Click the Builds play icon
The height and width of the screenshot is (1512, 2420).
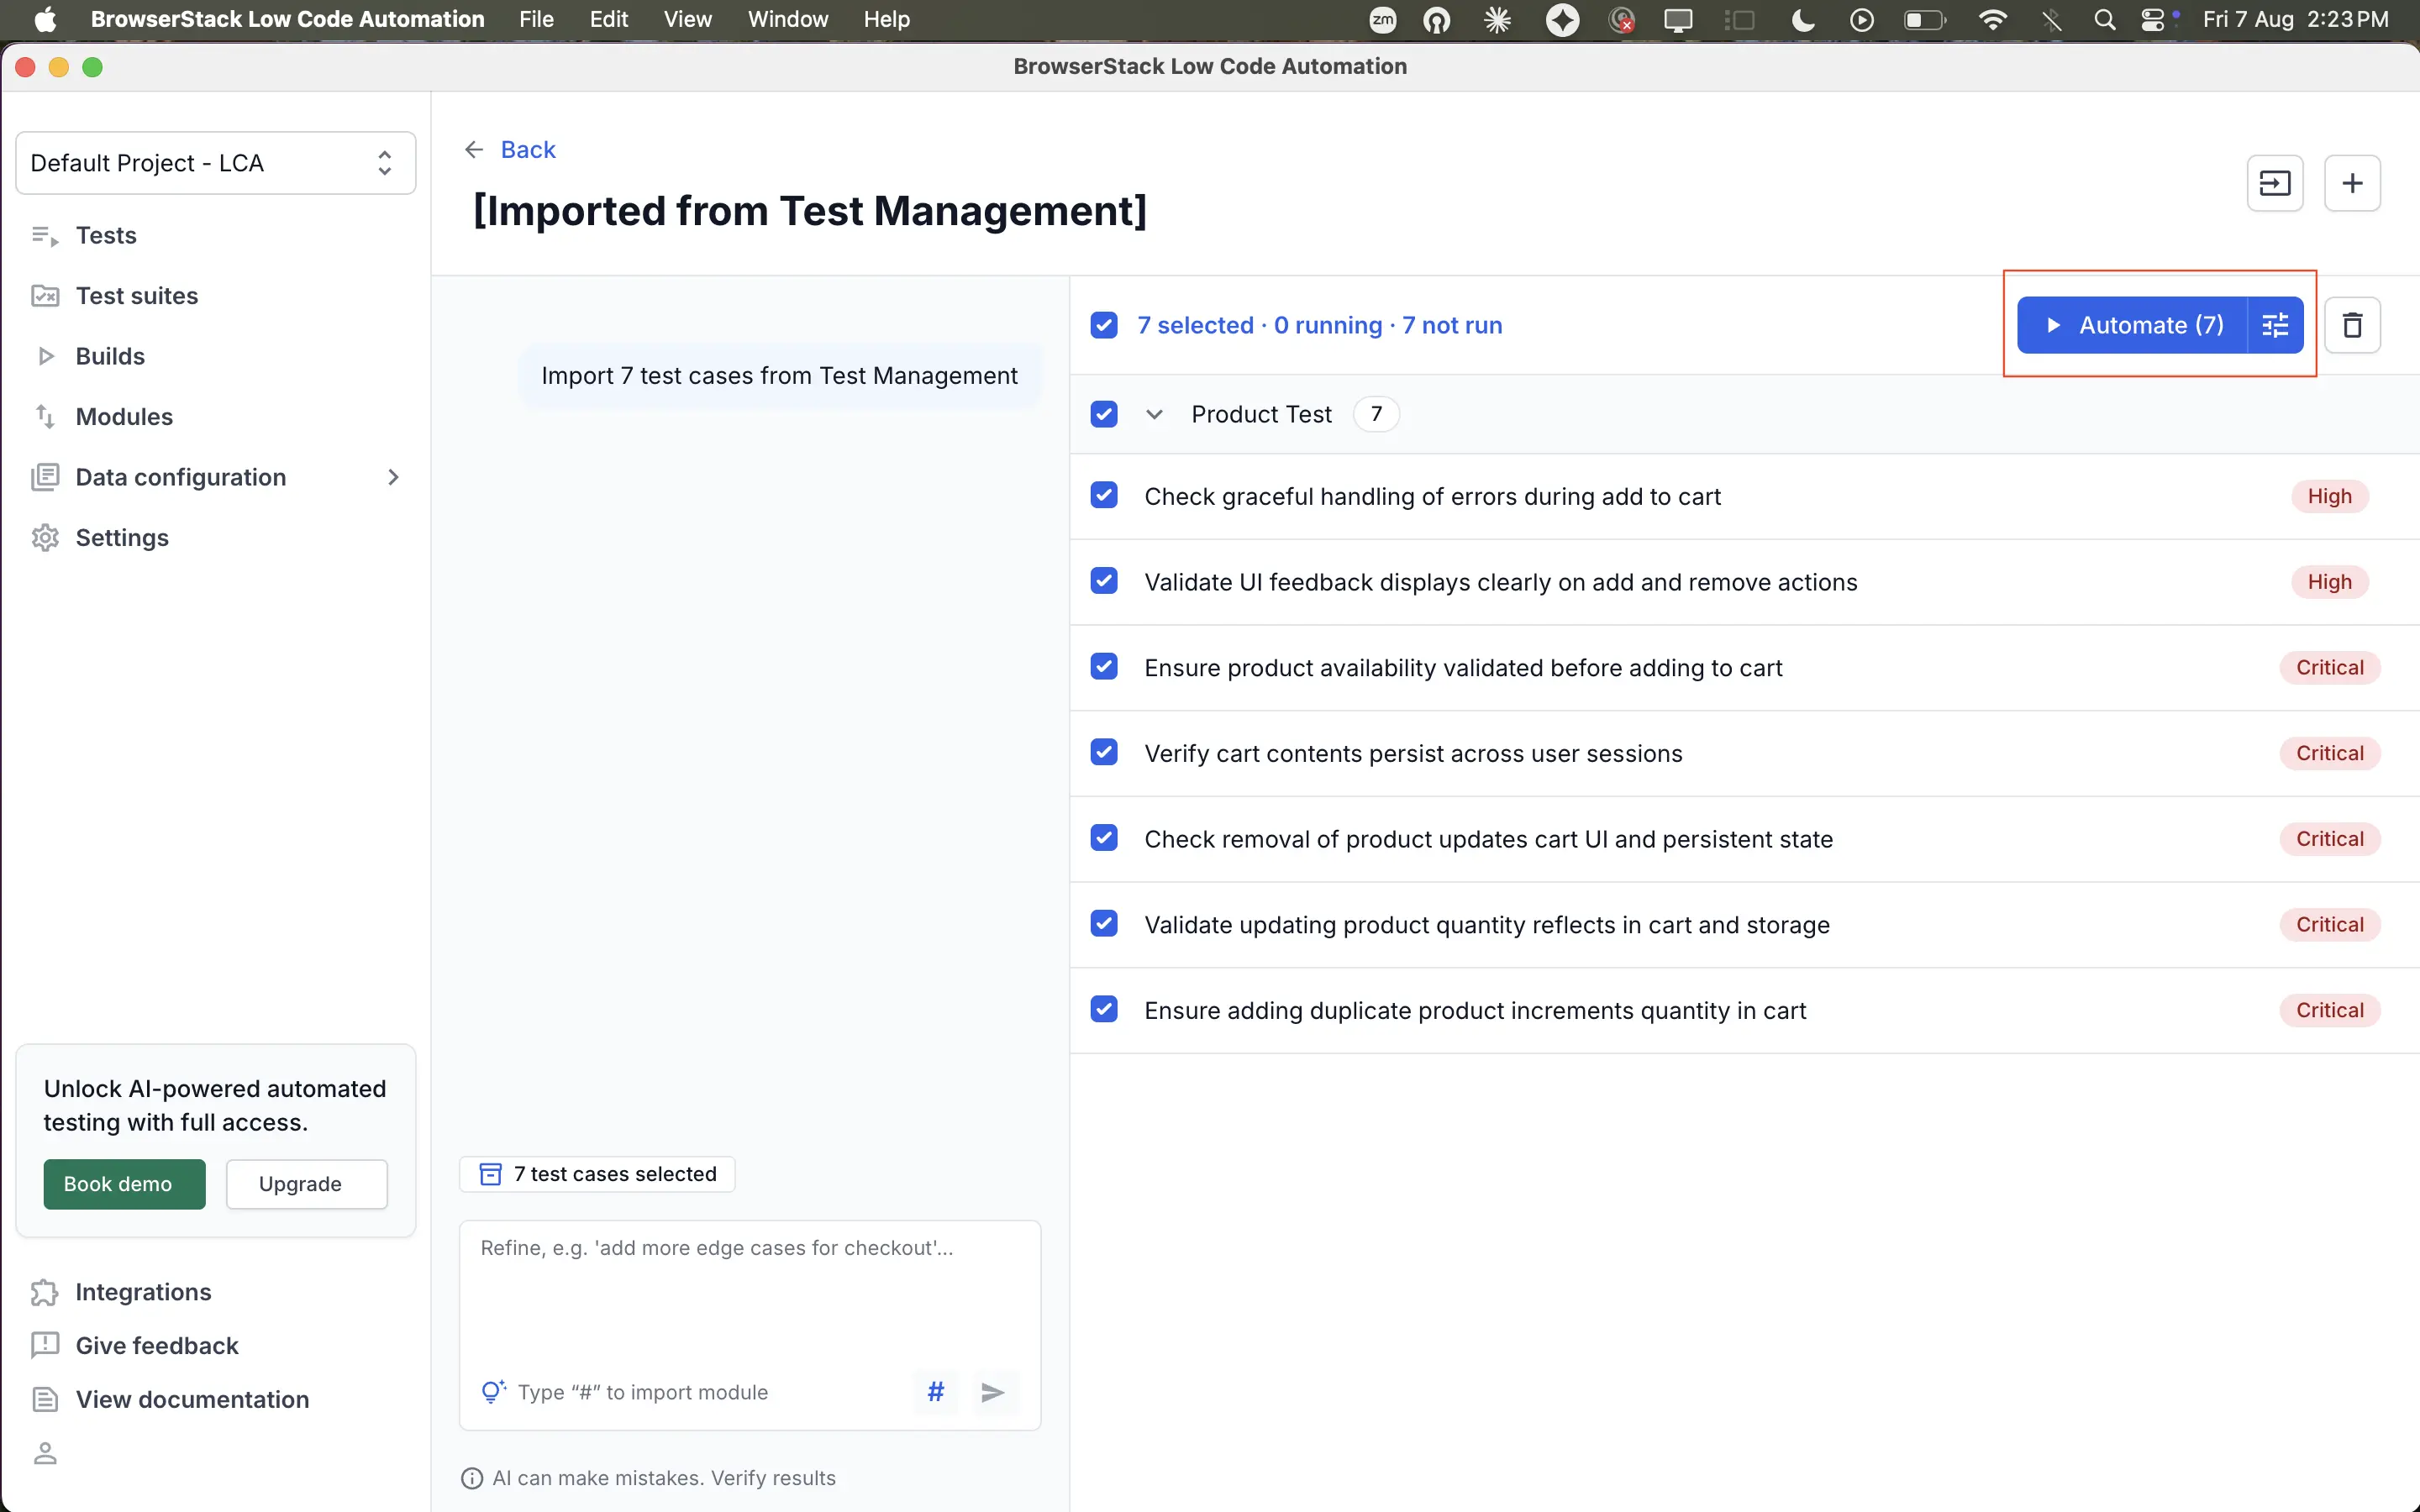[x=45, y=356]
